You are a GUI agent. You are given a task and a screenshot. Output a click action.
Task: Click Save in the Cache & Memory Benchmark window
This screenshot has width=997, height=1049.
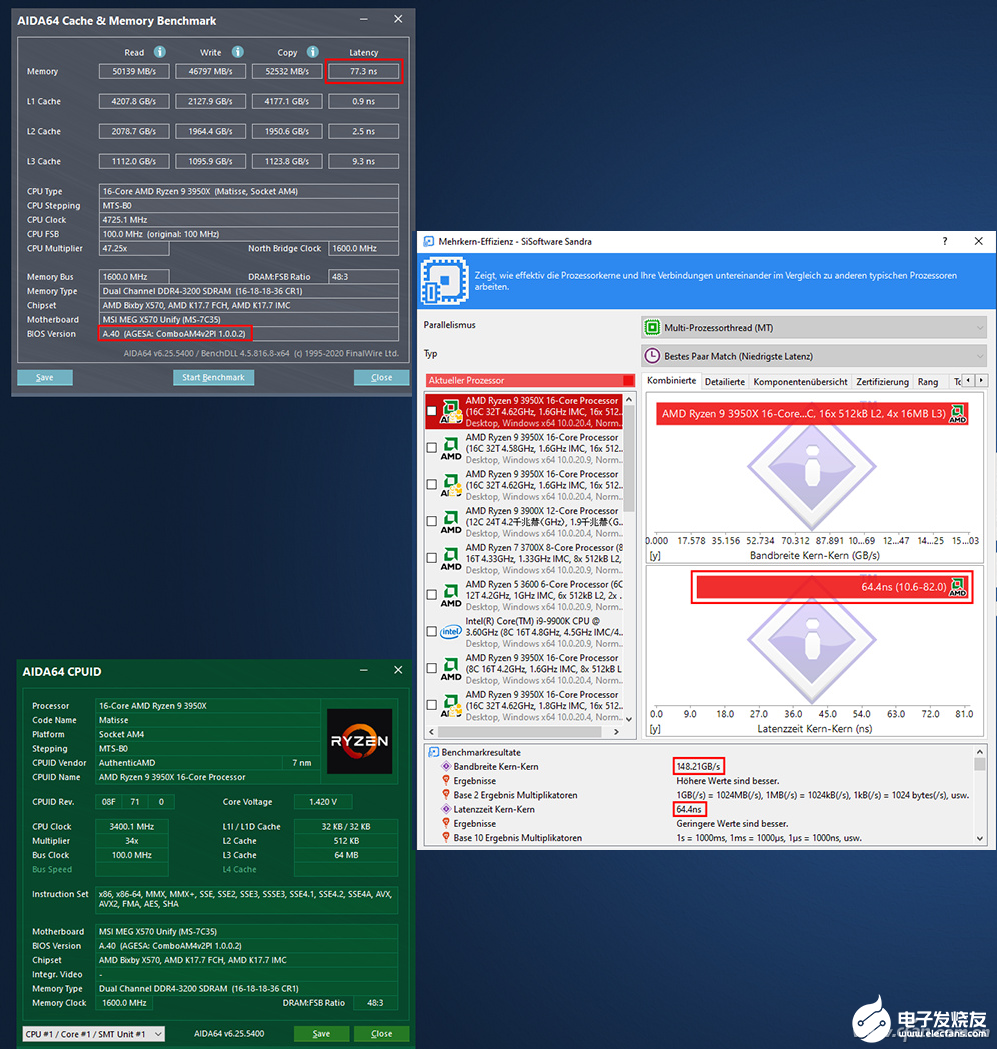point(45,377)
